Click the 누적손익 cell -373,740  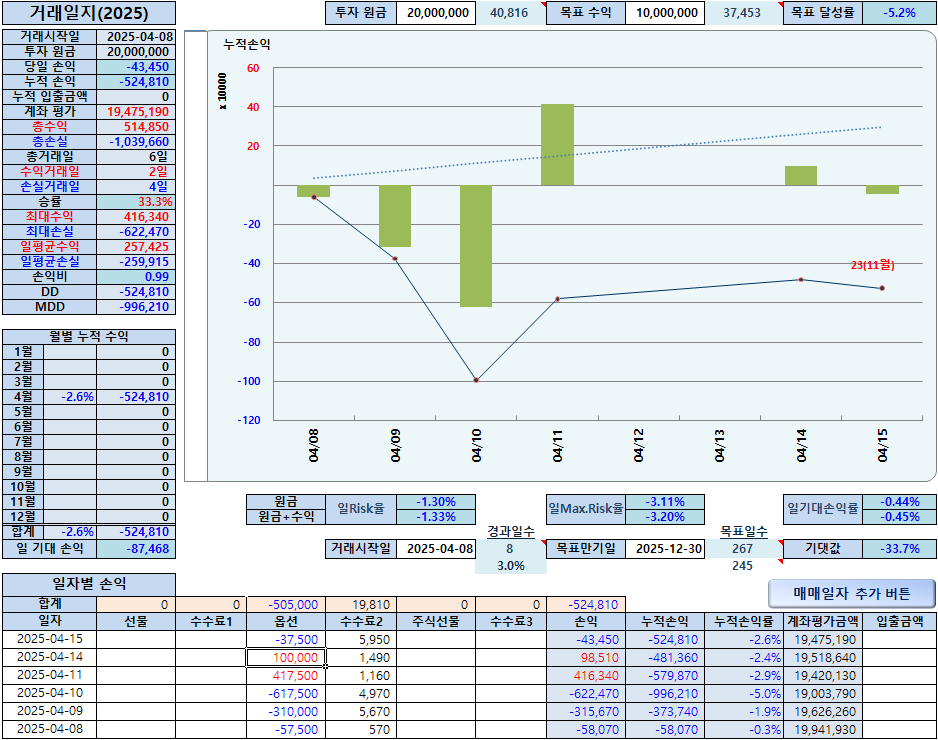tap(665, 711)
